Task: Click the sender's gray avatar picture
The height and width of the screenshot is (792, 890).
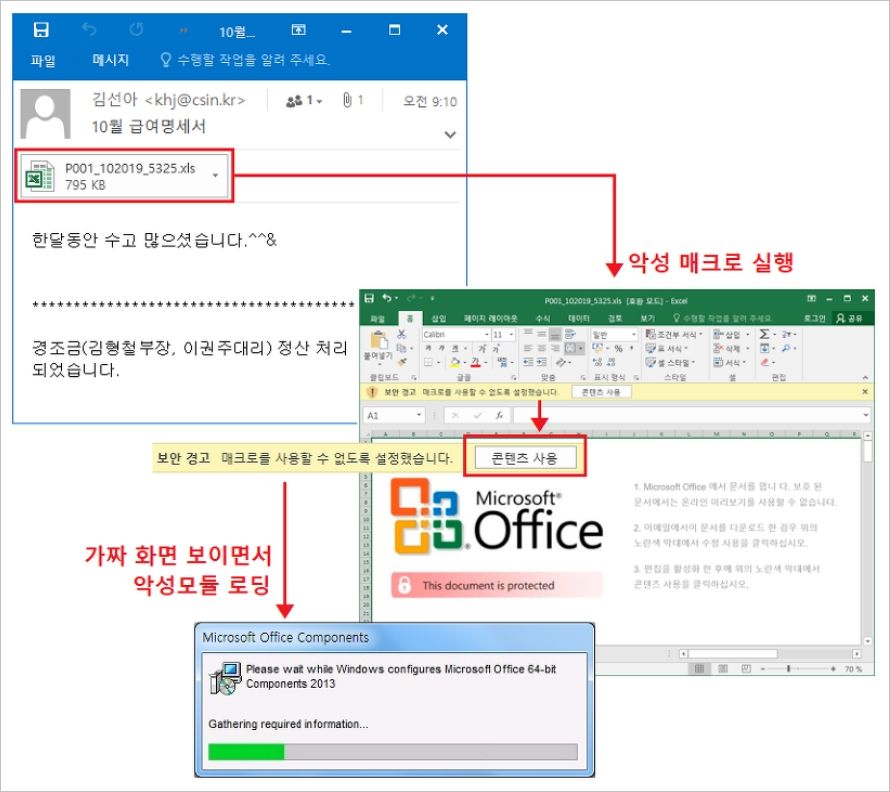Action: [45, 114]
